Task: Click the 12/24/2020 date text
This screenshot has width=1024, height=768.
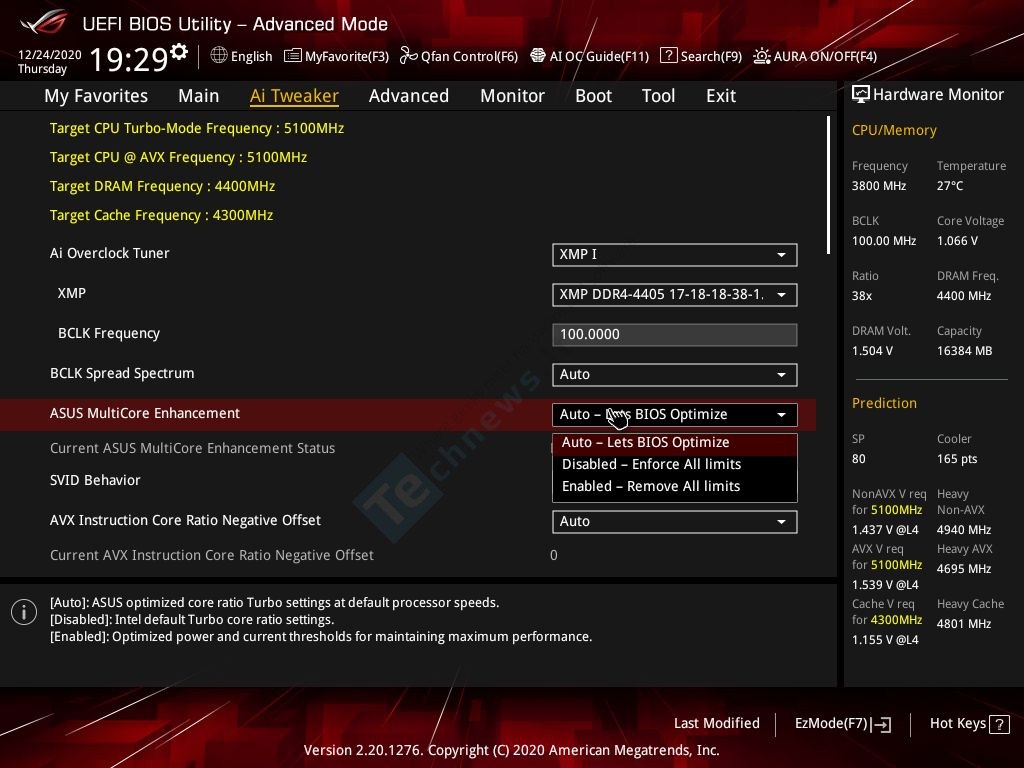Action: (50, 55)
